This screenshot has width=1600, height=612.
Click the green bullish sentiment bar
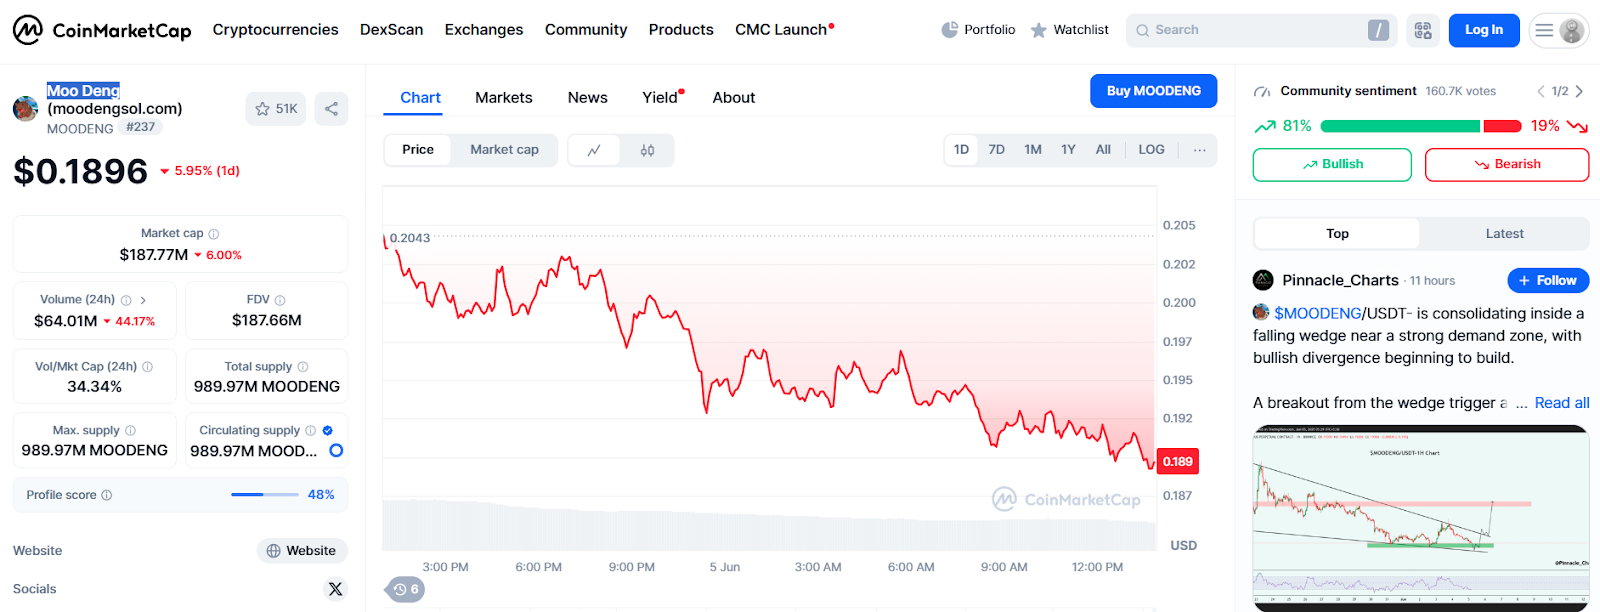coord(1400,126)
